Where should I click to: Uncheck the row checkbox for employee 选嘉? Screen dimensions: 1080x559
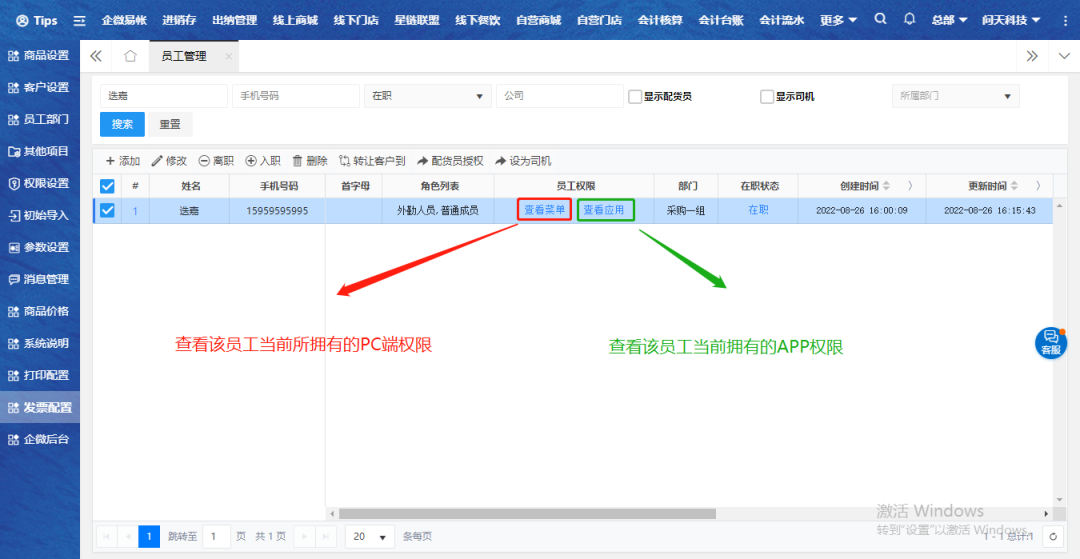(x=107, y=210)
